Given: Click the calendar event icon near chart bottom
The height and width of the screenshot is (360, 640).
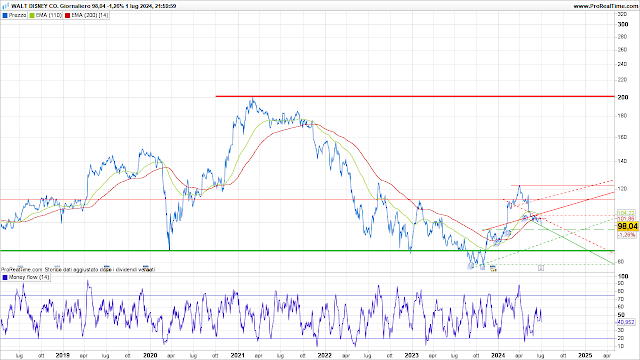Looking at the screenshot, I should click(x=493, y=268).
